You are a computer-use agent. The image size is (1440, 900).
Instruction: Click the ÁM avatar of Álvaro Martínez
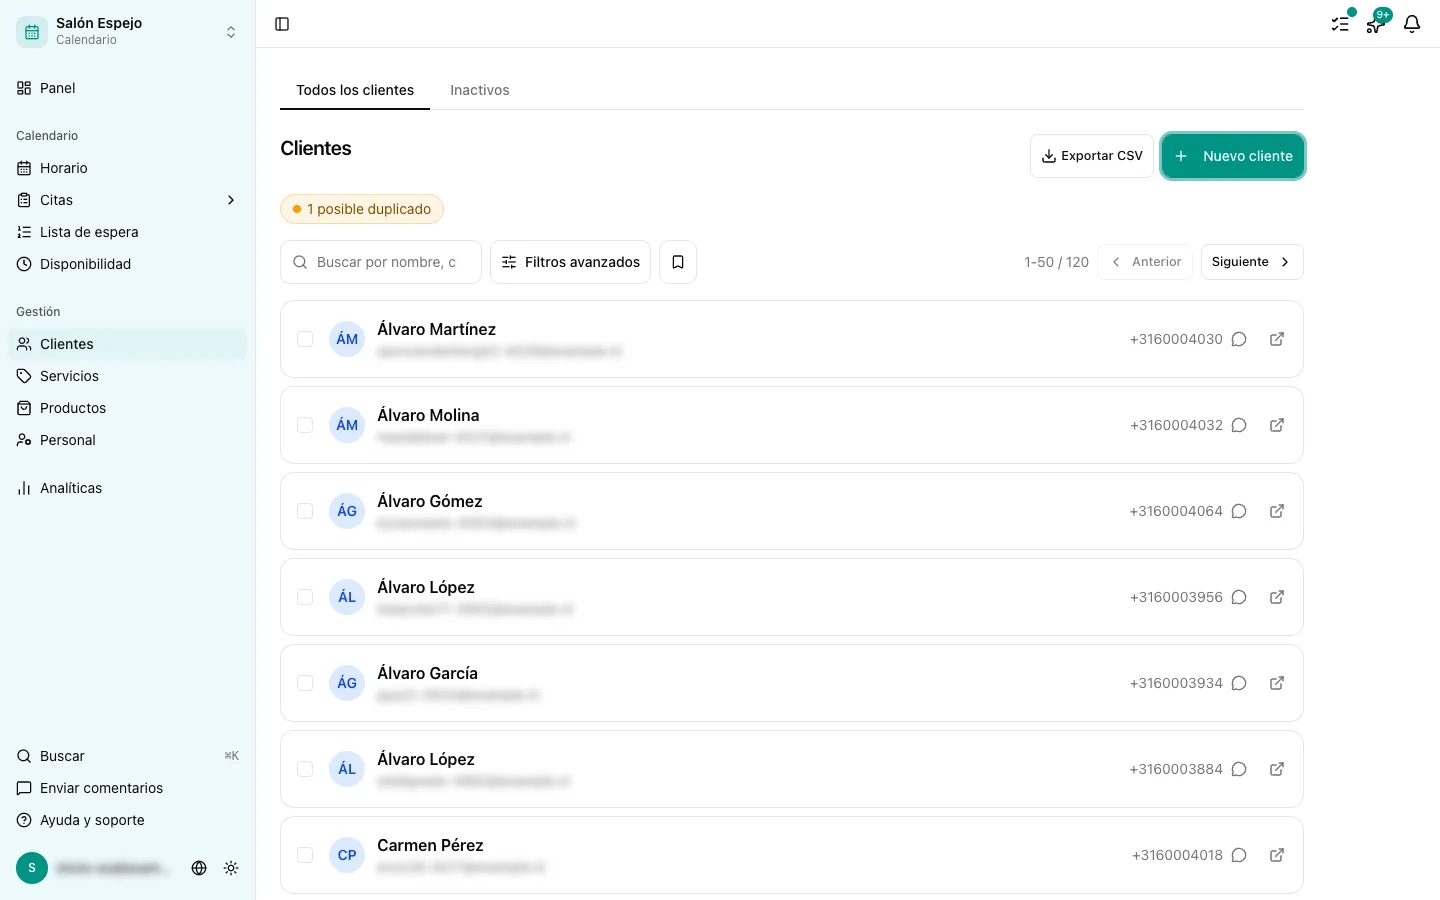pos(347,339)
